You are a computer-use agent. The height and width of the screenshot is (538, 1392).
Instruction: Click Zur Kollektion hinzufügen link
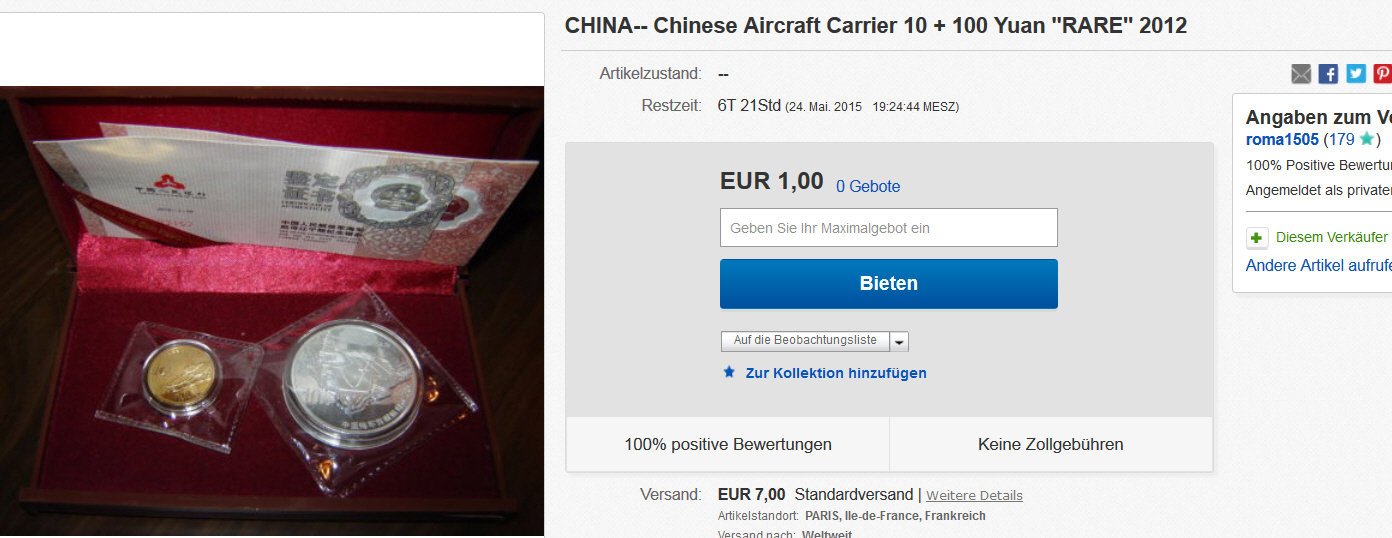tap(836, 373)
